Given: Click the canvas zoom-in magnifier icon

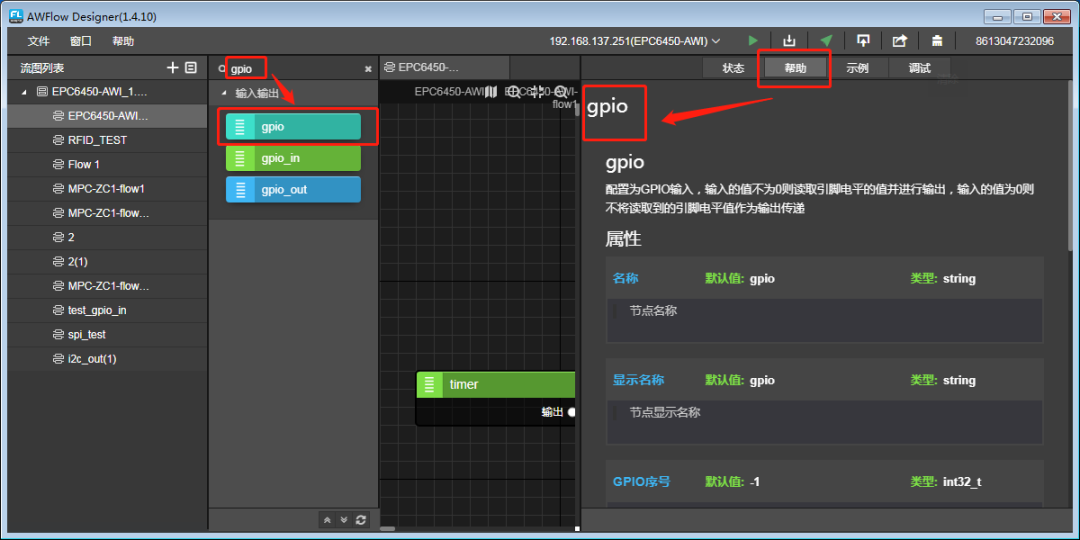Looking at the screenshot, I should point(514,92).
